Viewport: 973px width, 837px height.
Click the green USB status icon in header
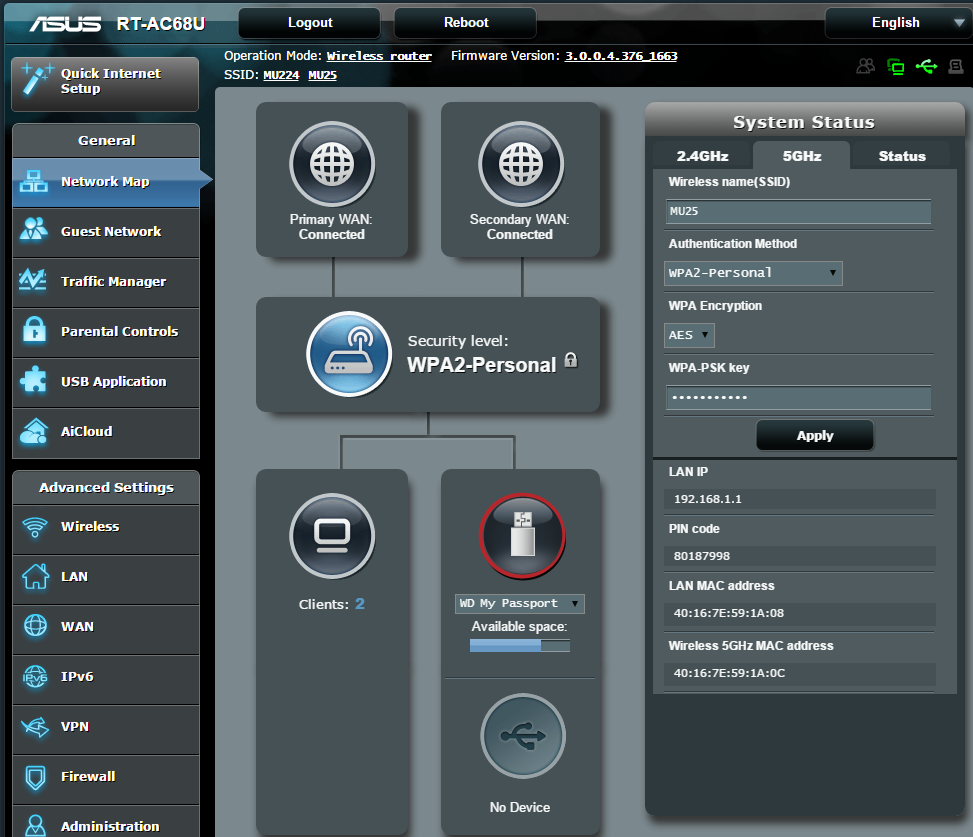point(926,66)
